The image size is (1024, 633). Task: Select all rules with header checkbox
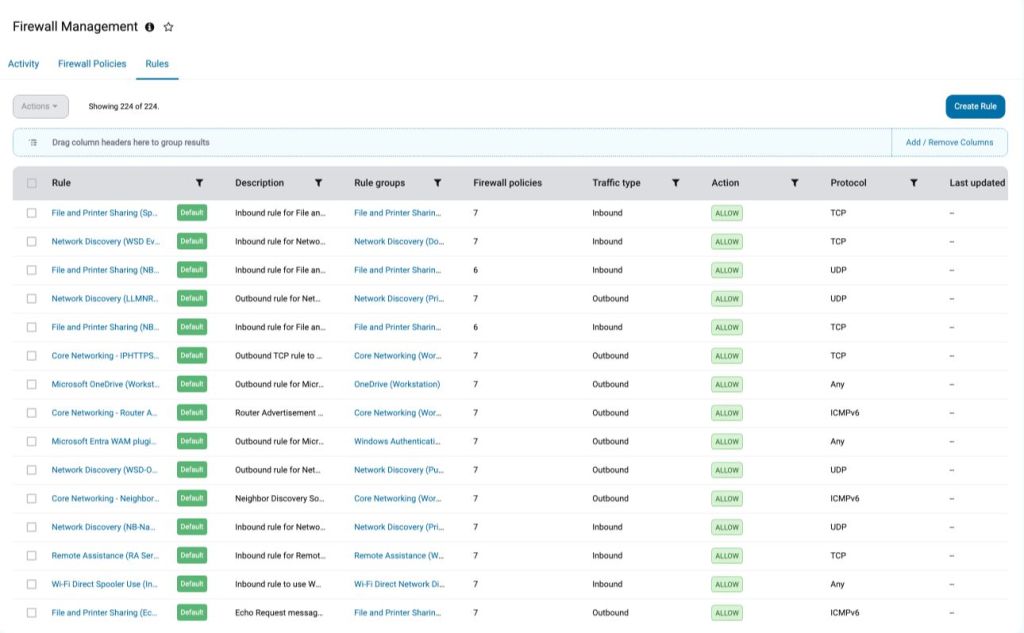(x=31, y=183)
